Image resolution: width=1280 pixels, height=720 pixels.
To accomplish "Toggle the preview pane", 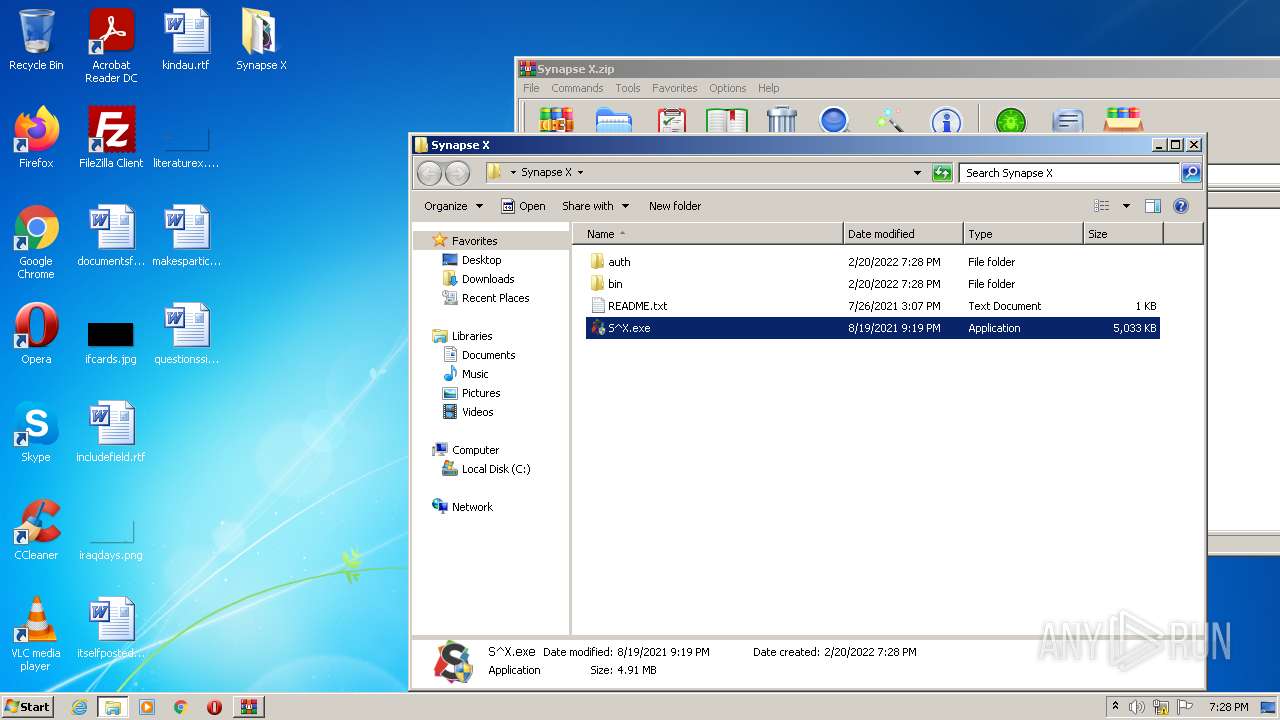I will click(1153, 206).
